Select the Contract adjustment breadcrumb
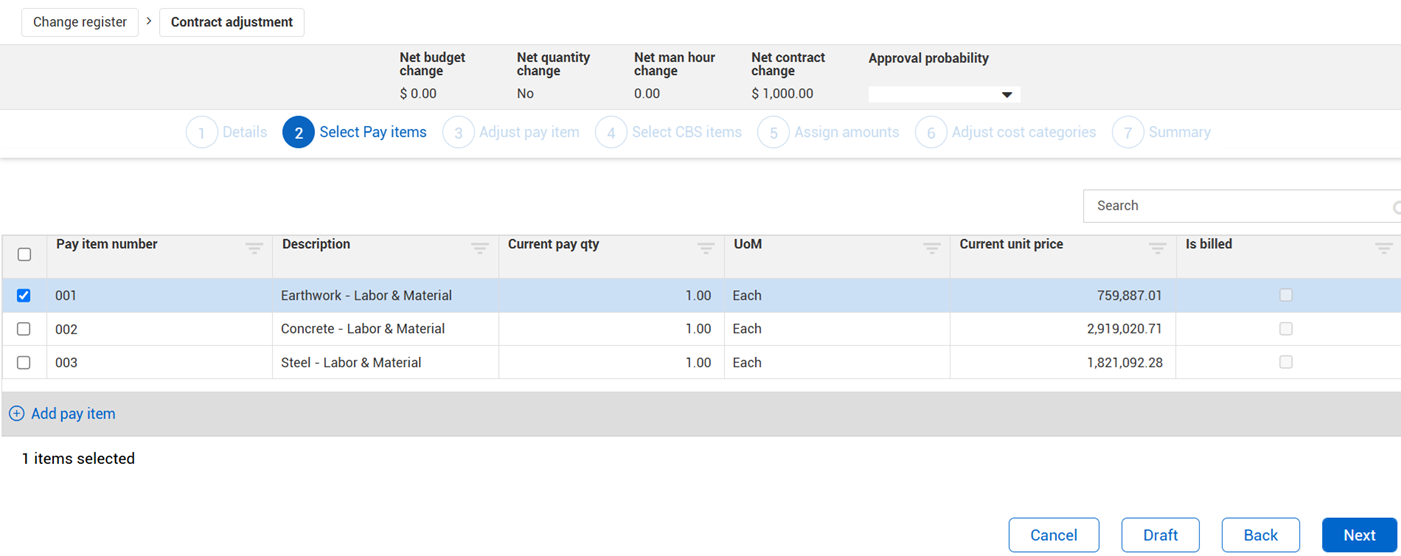Image resolution: width=1401 pixels, height=556 pixels. tap(232, 22)
